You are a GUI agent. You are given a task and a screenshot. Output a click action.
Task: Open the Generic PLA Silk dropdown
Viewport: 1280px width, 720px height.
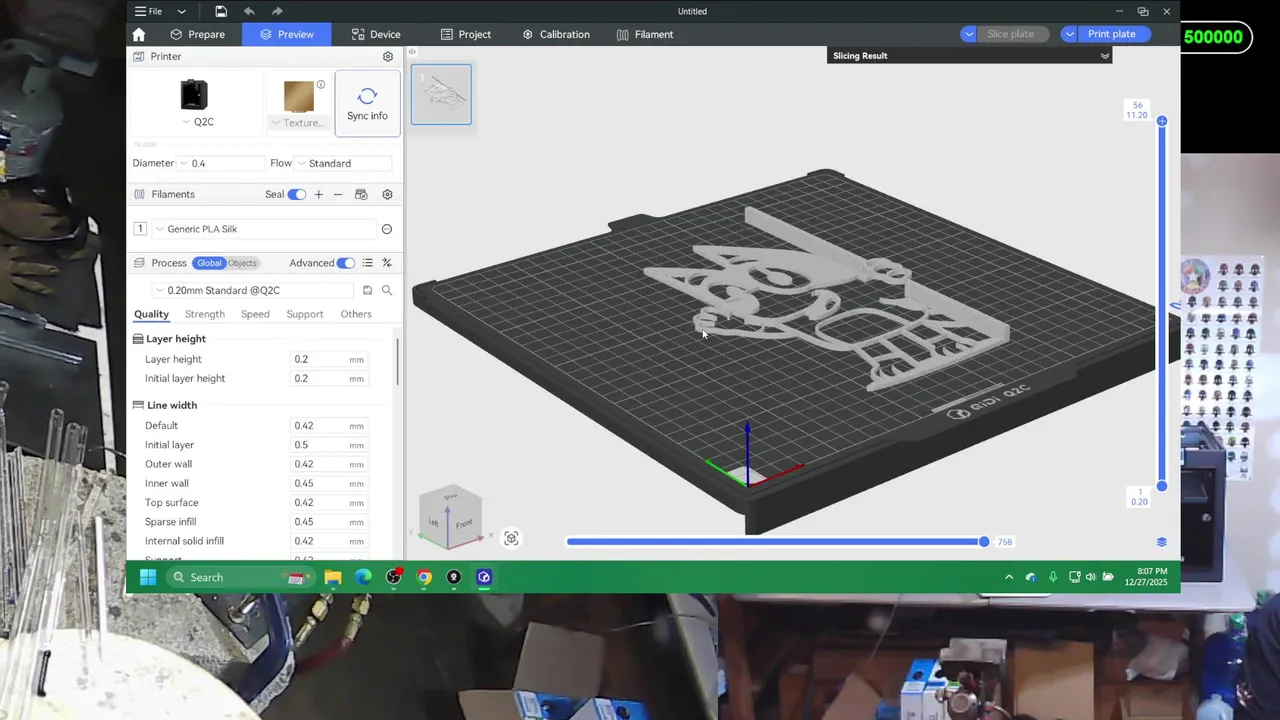264,229
